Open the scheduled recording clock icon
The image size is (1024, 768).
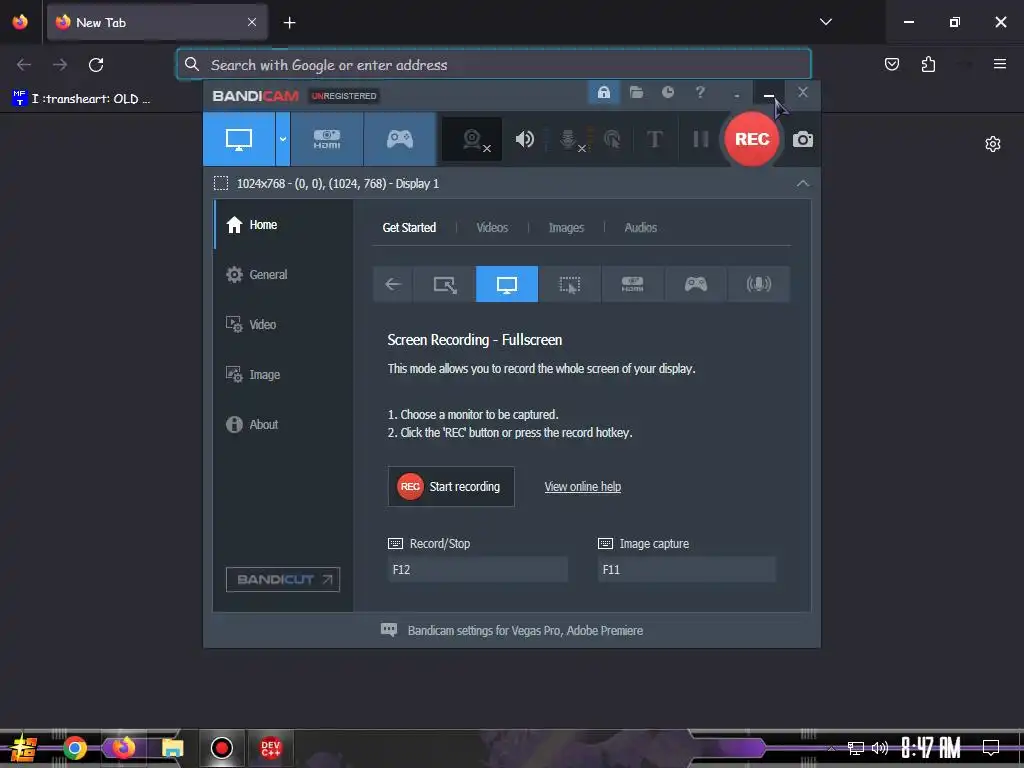pos(667,92)
